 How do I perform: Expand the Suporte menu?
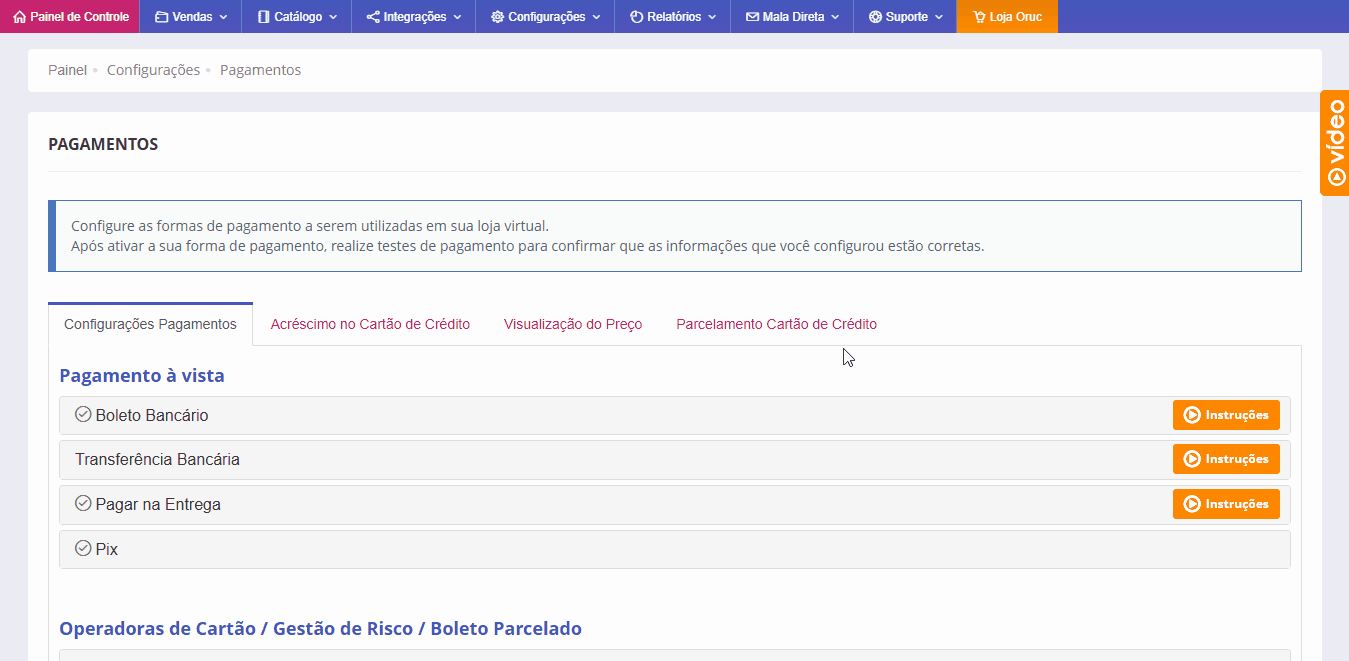click(x=938, y=17)
